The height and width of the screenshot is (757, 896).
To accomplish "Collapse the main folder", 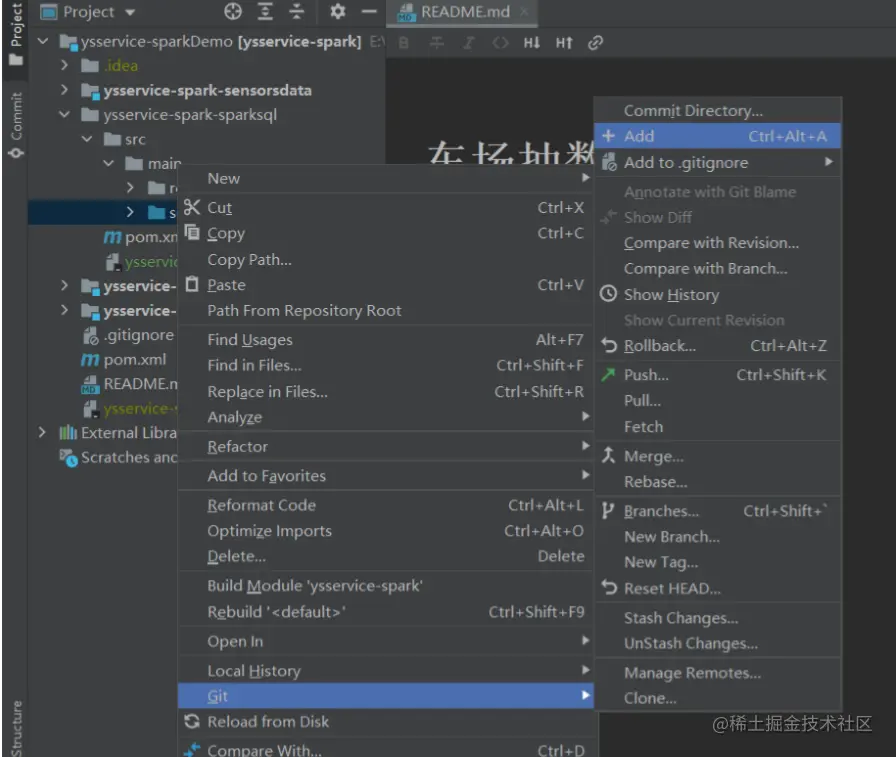I will pyautogui.click(x=109, y=163).
